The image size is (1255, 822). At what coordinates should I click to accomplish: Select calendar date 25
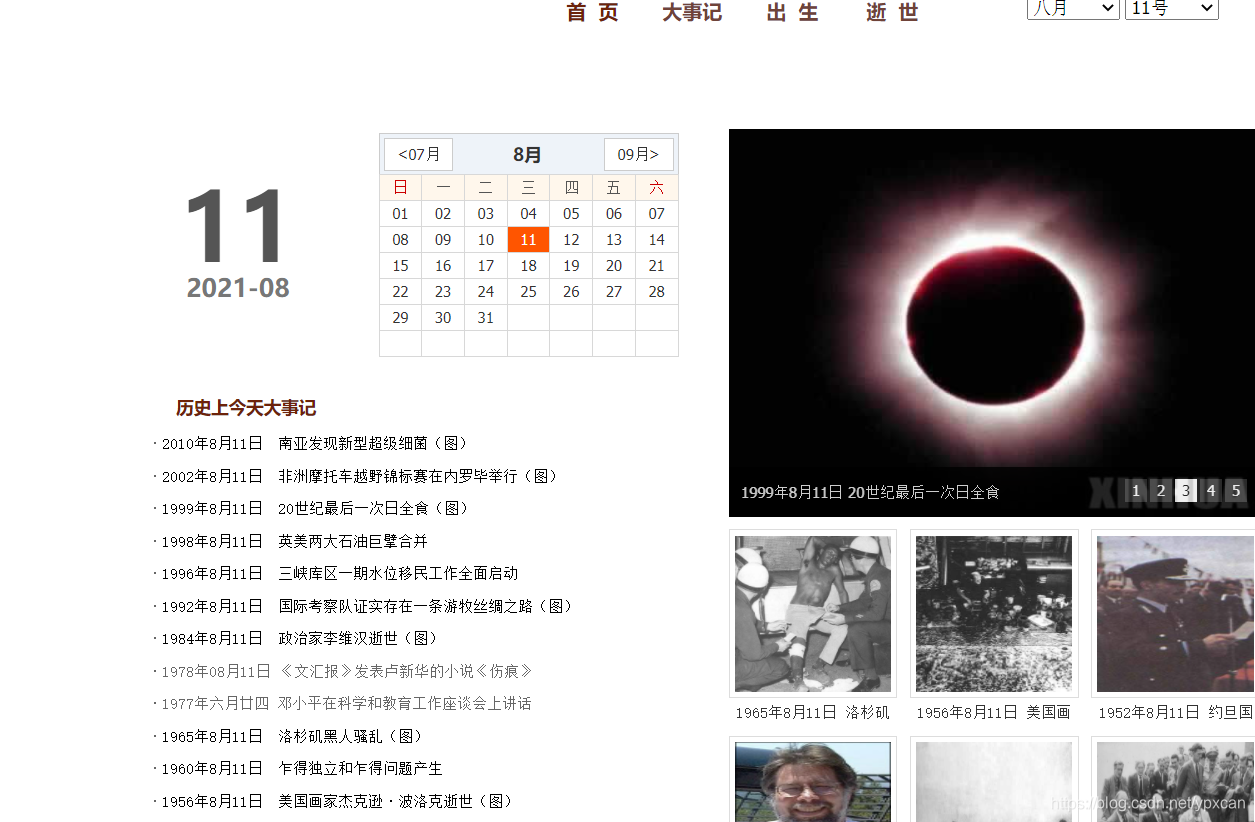(x=528, y=291)
